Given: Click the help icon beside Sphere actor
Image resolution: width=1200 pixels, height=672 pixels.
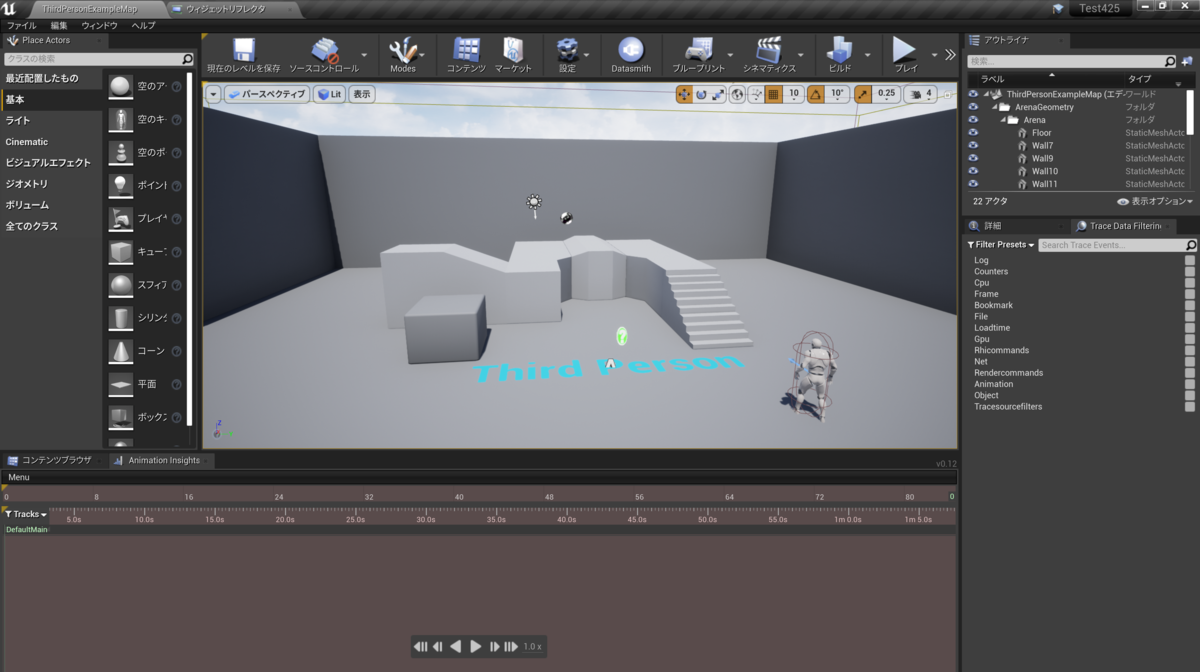Looking at the screenshot, I should [176, 285].
